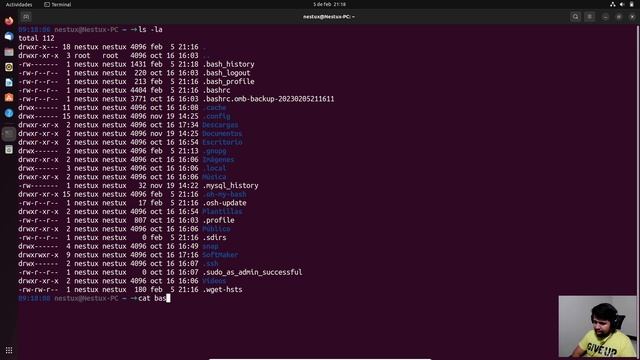Screen dimensions: 640x360
Task: Open the terminal hamburger menu
Action: click(x=589, y=17)
